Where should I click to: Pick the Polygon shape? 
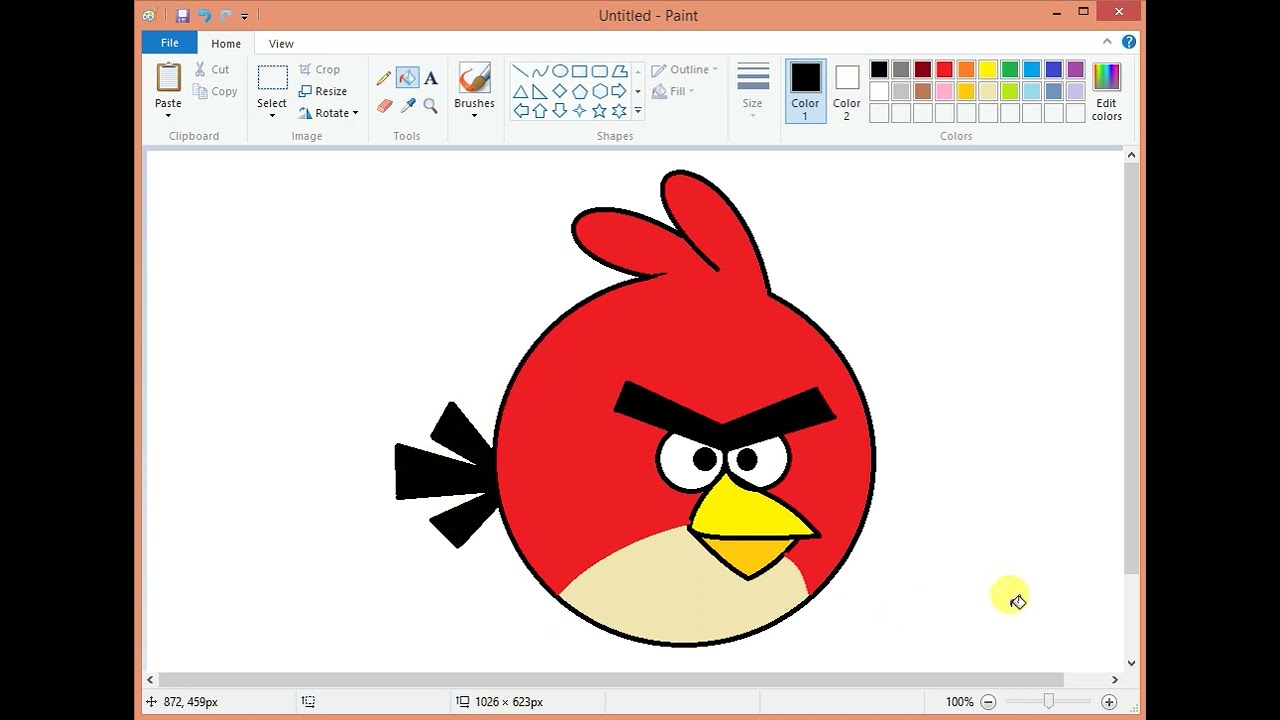(x=620, y=71)
